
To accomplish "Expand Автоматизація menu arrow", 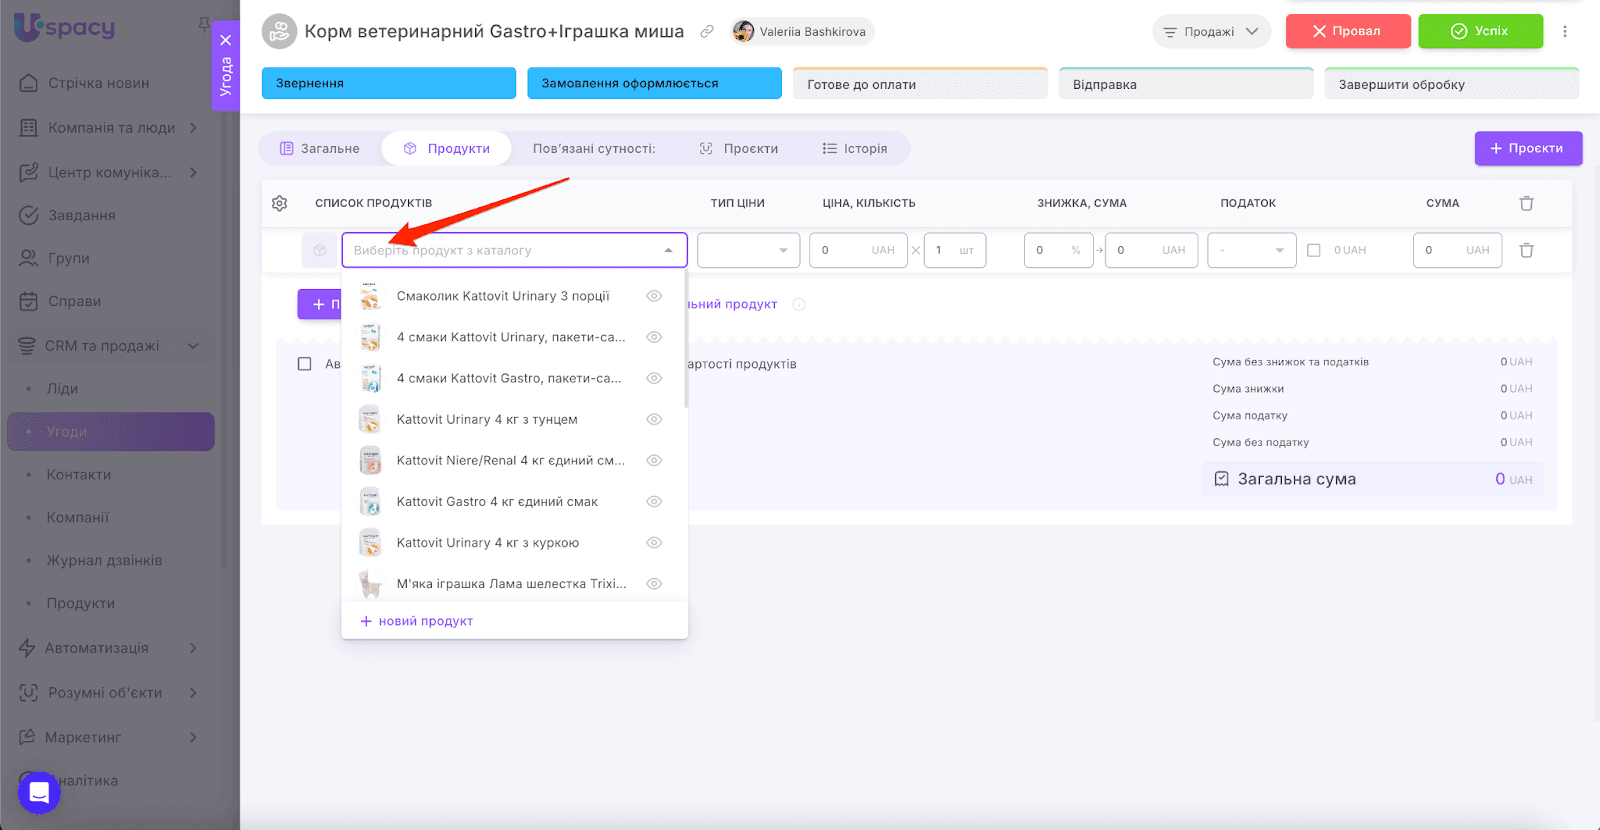I will (x=193, y=648).
